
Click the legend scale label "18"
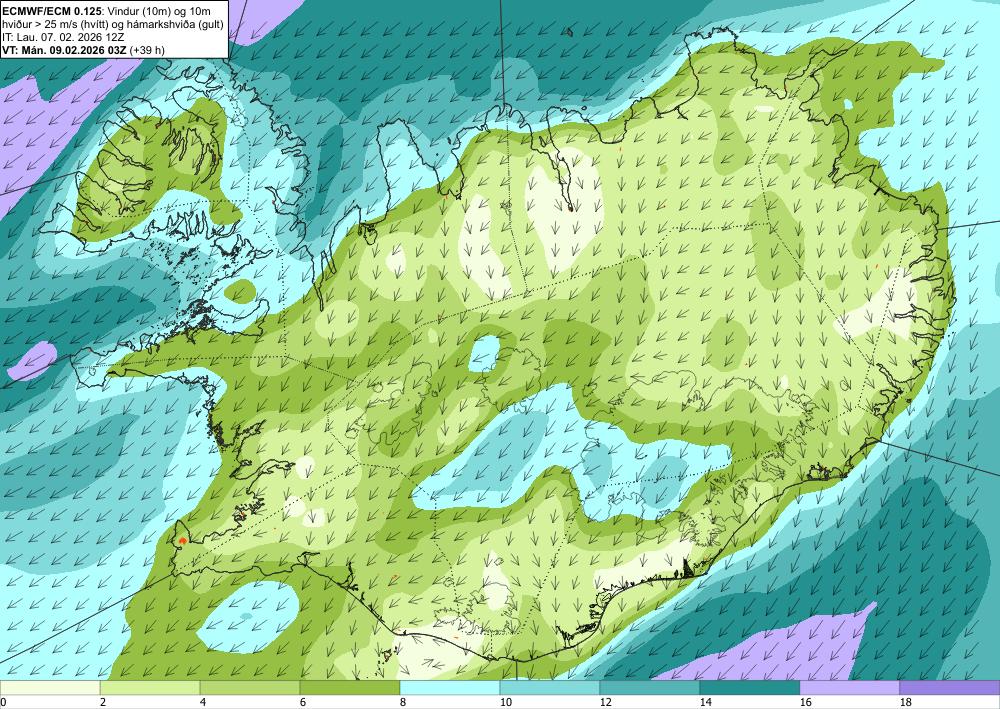point(906,702)
